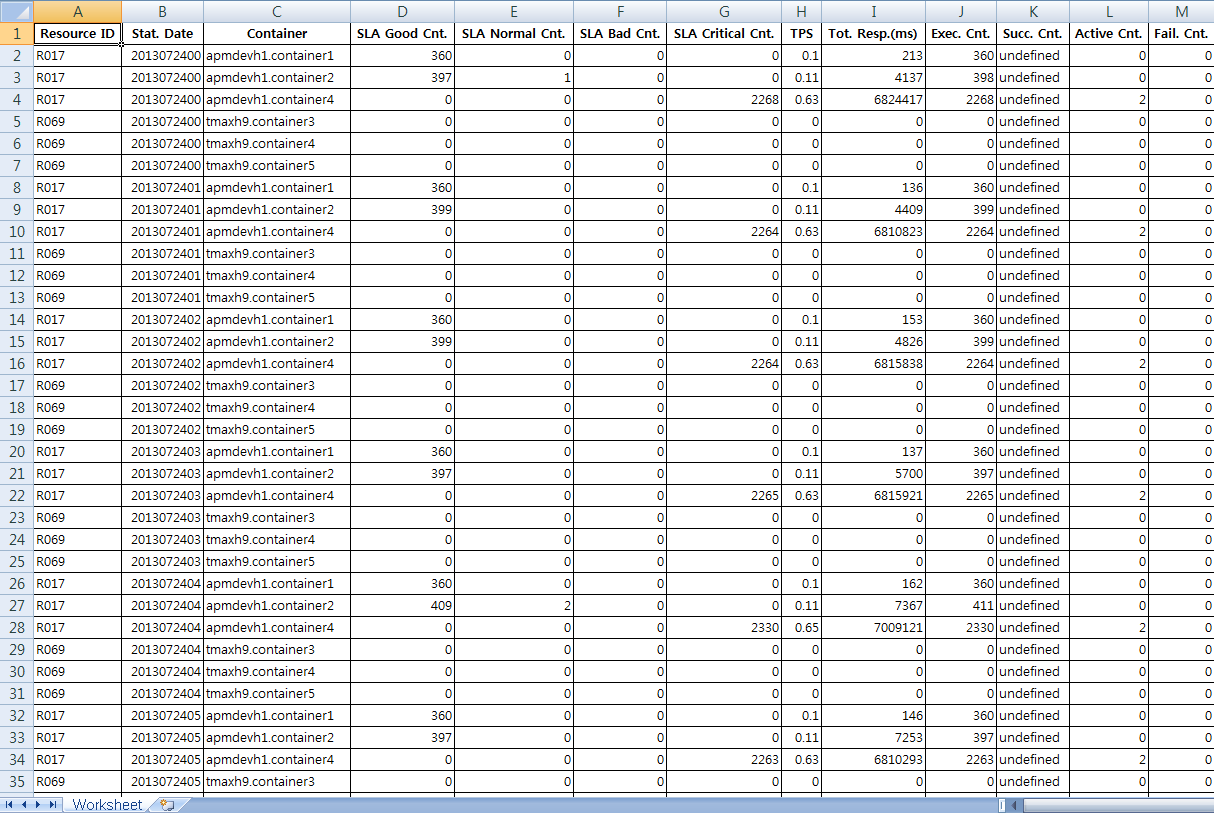This screenshot has height=813, width=1214.
Task: Select the 'Container' header cell
Action: click(x=277, y=33)
